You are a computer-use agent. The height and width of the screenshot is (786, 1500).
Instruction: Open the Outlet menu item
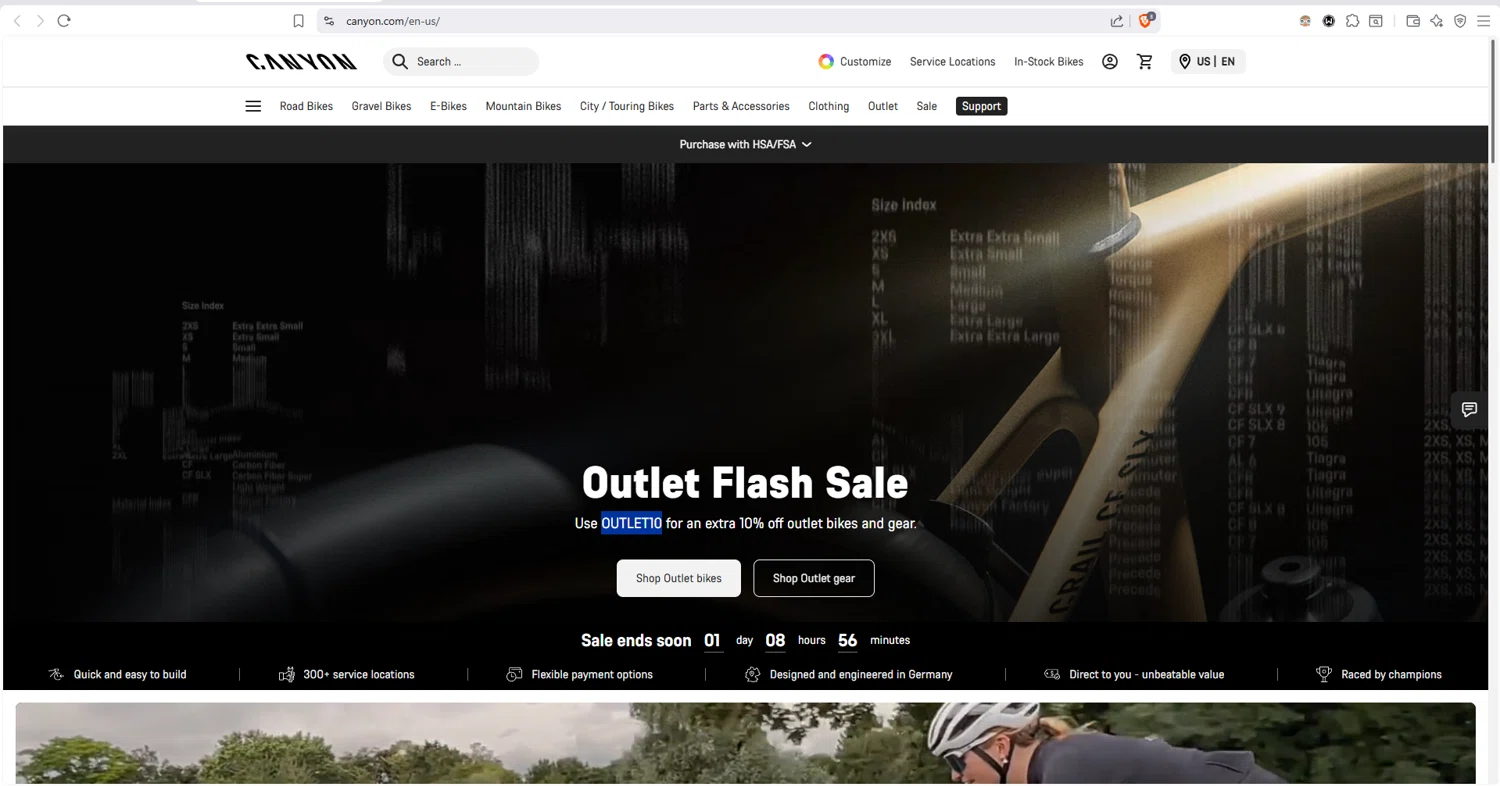[x=883, y=106]
